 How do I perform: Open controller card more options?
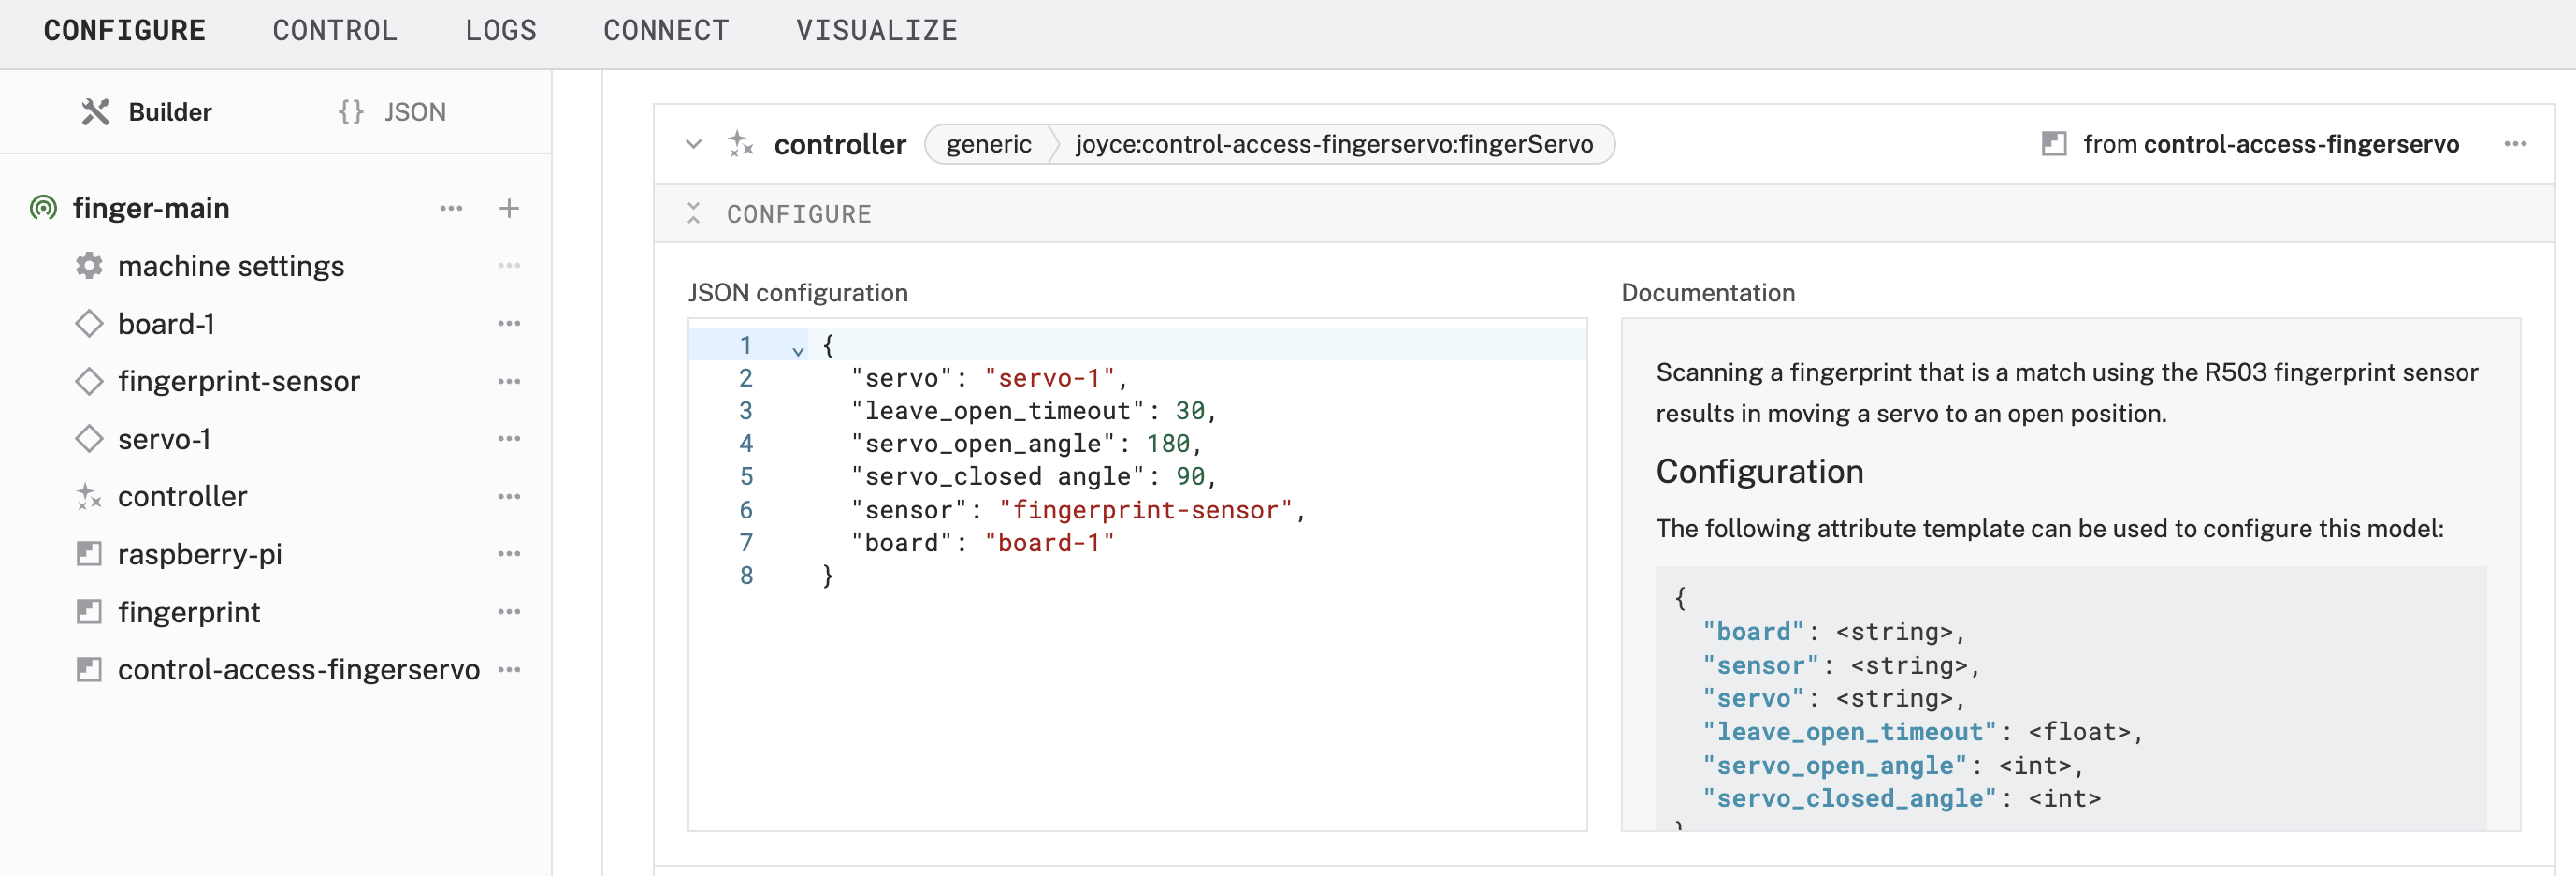pyautogui.click(x=2515, y=145)
